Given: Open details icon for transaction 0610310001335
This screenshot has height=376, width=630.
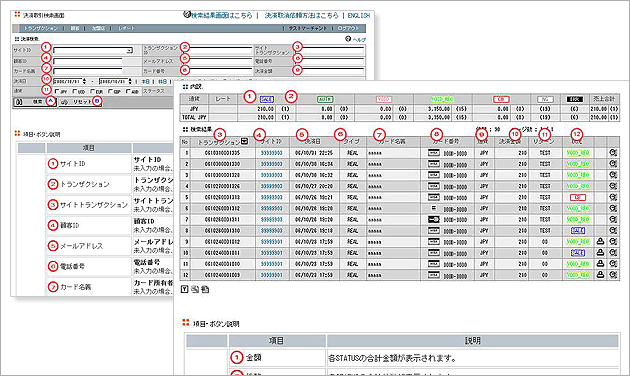Looking at the screenshot, I should pos(613,153).
